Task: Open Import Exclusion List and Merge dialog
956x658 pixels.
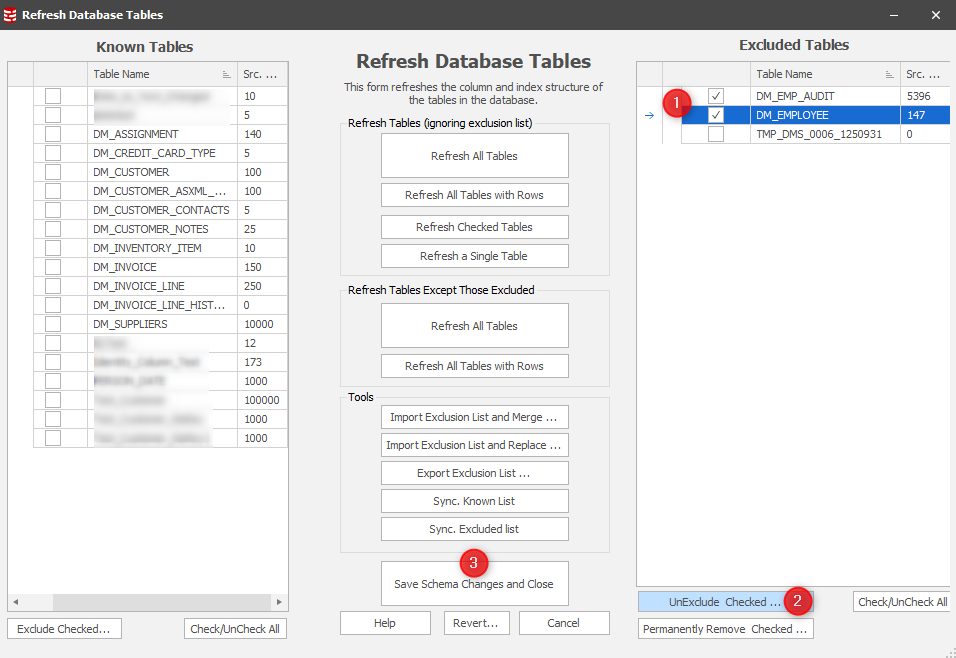Action: pyautogui.click(x=474, y=417)
